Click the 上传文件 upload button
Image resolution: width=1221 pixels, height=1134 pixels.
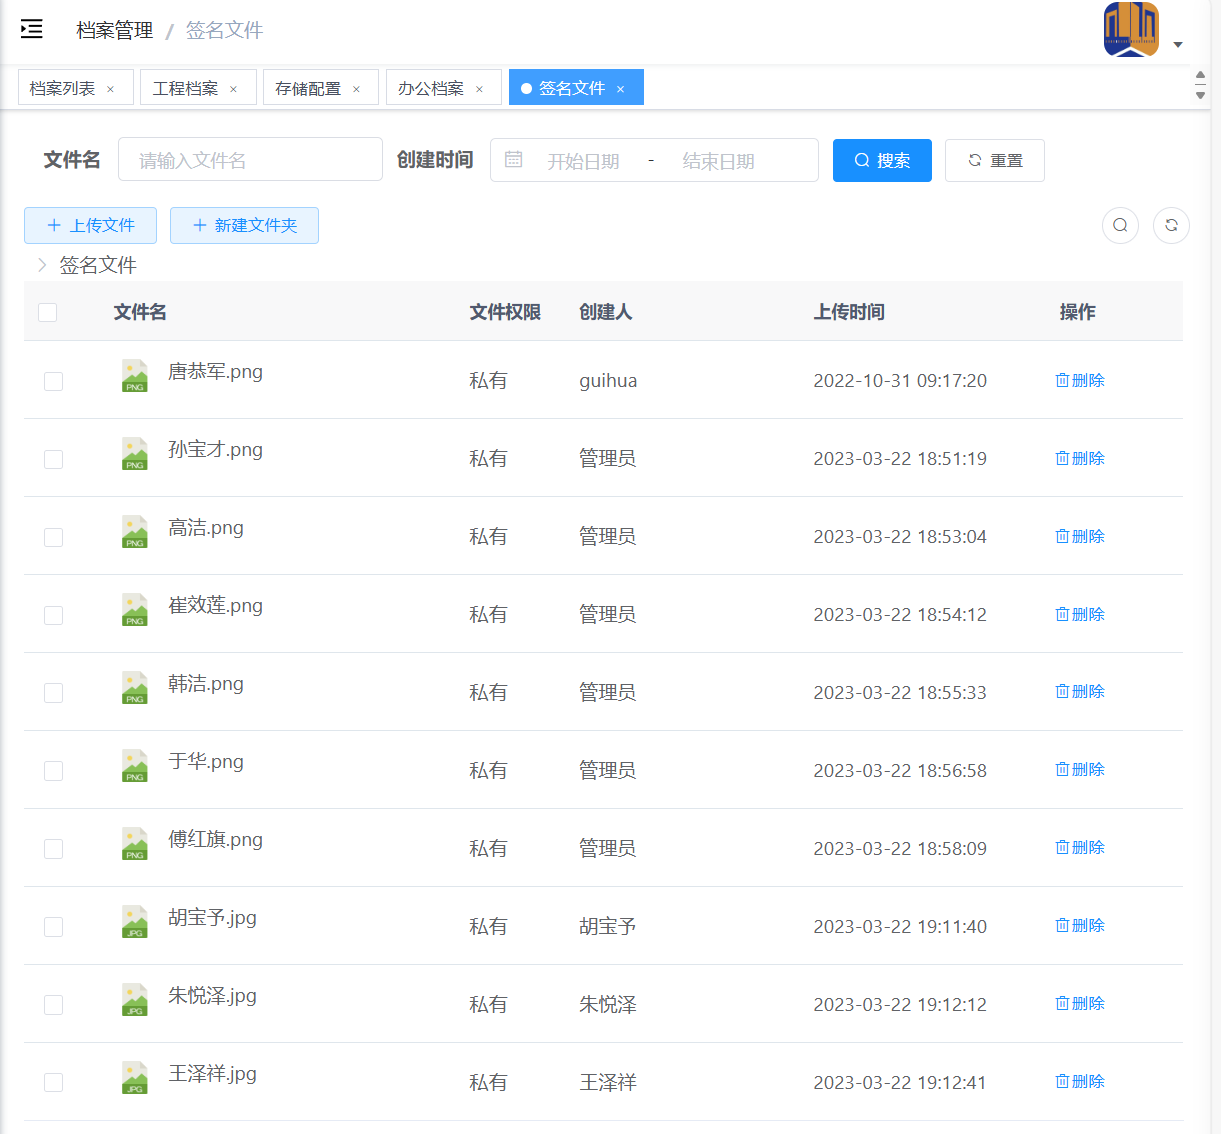tap(90, 225)
